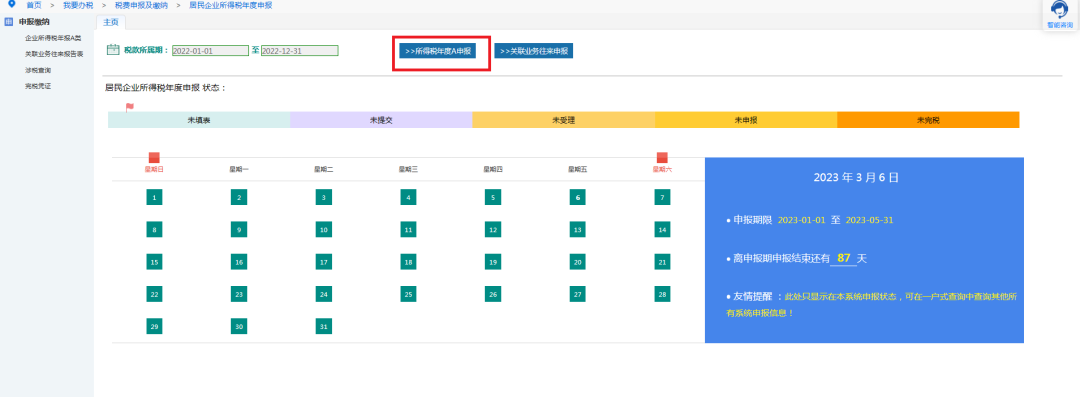Click the location pin icon in breadcrumb
The height and width of the screenshot is (397, 1080).
(11, 4)
